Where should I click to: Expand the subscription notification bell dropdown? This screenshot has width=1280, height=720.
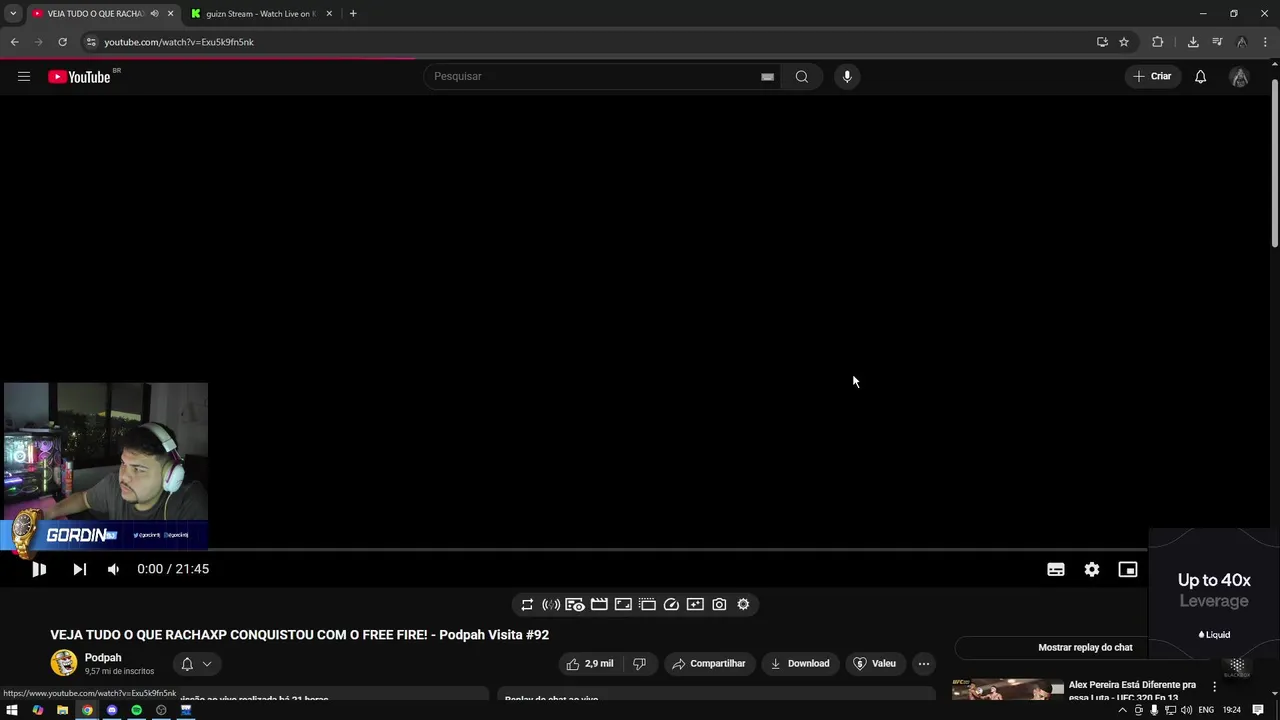(197, 663)
